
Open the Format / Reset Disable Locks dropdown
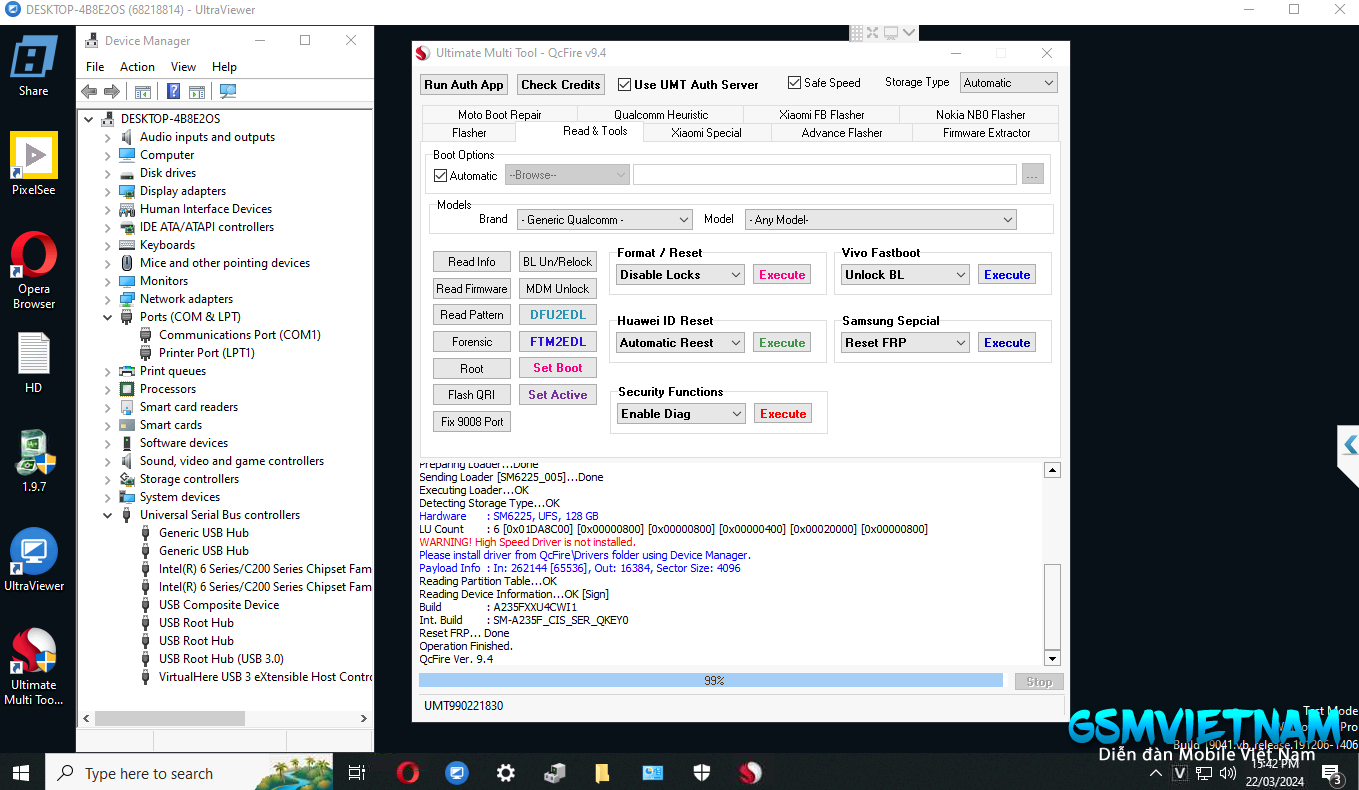(x=680, y=275)
